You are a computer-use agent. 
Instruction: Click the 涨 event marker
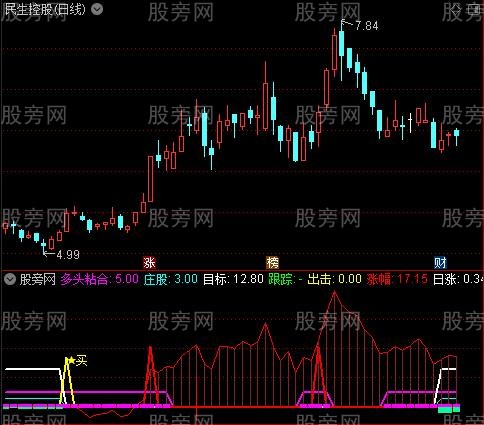point(149,263)
